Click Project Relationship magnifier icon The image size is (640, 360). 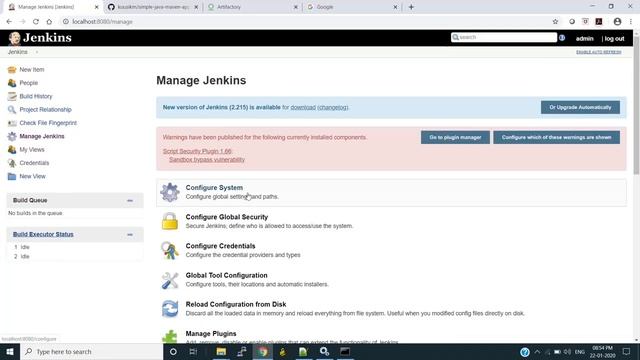(12, 109)
